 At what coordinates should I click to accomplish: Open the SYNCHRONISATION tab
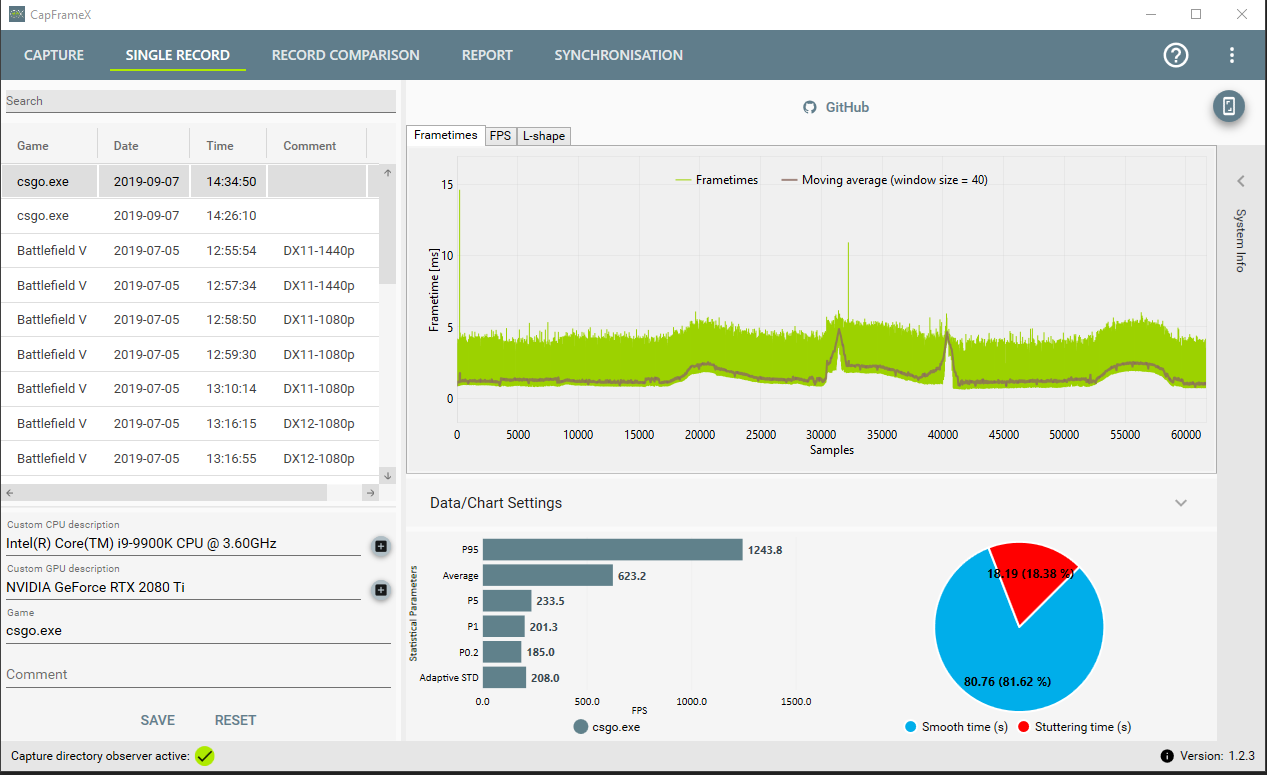tap(619, 55)
